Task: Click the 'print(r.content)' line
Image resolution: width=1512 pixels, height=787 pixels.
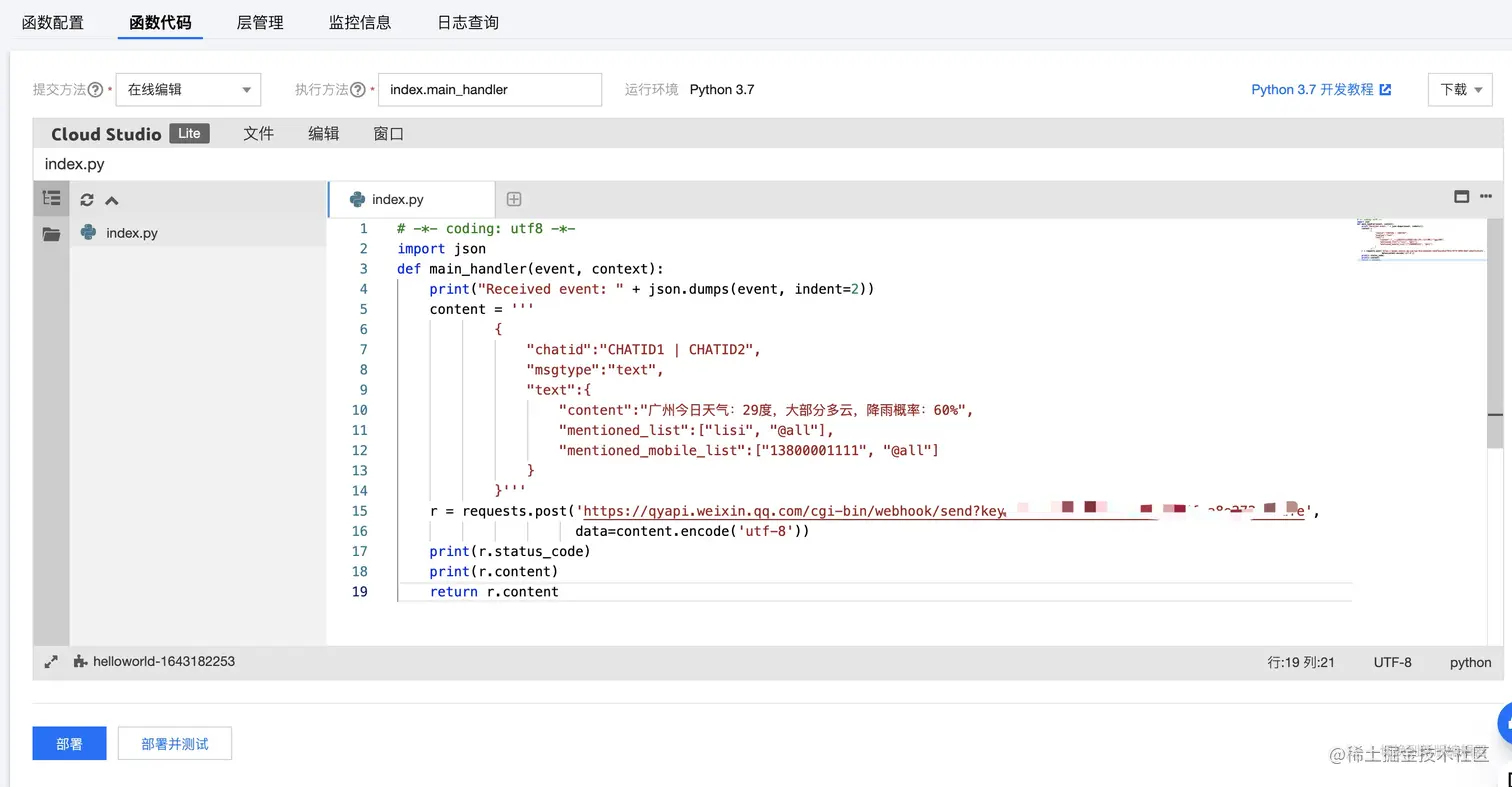Action: [494, 571]
